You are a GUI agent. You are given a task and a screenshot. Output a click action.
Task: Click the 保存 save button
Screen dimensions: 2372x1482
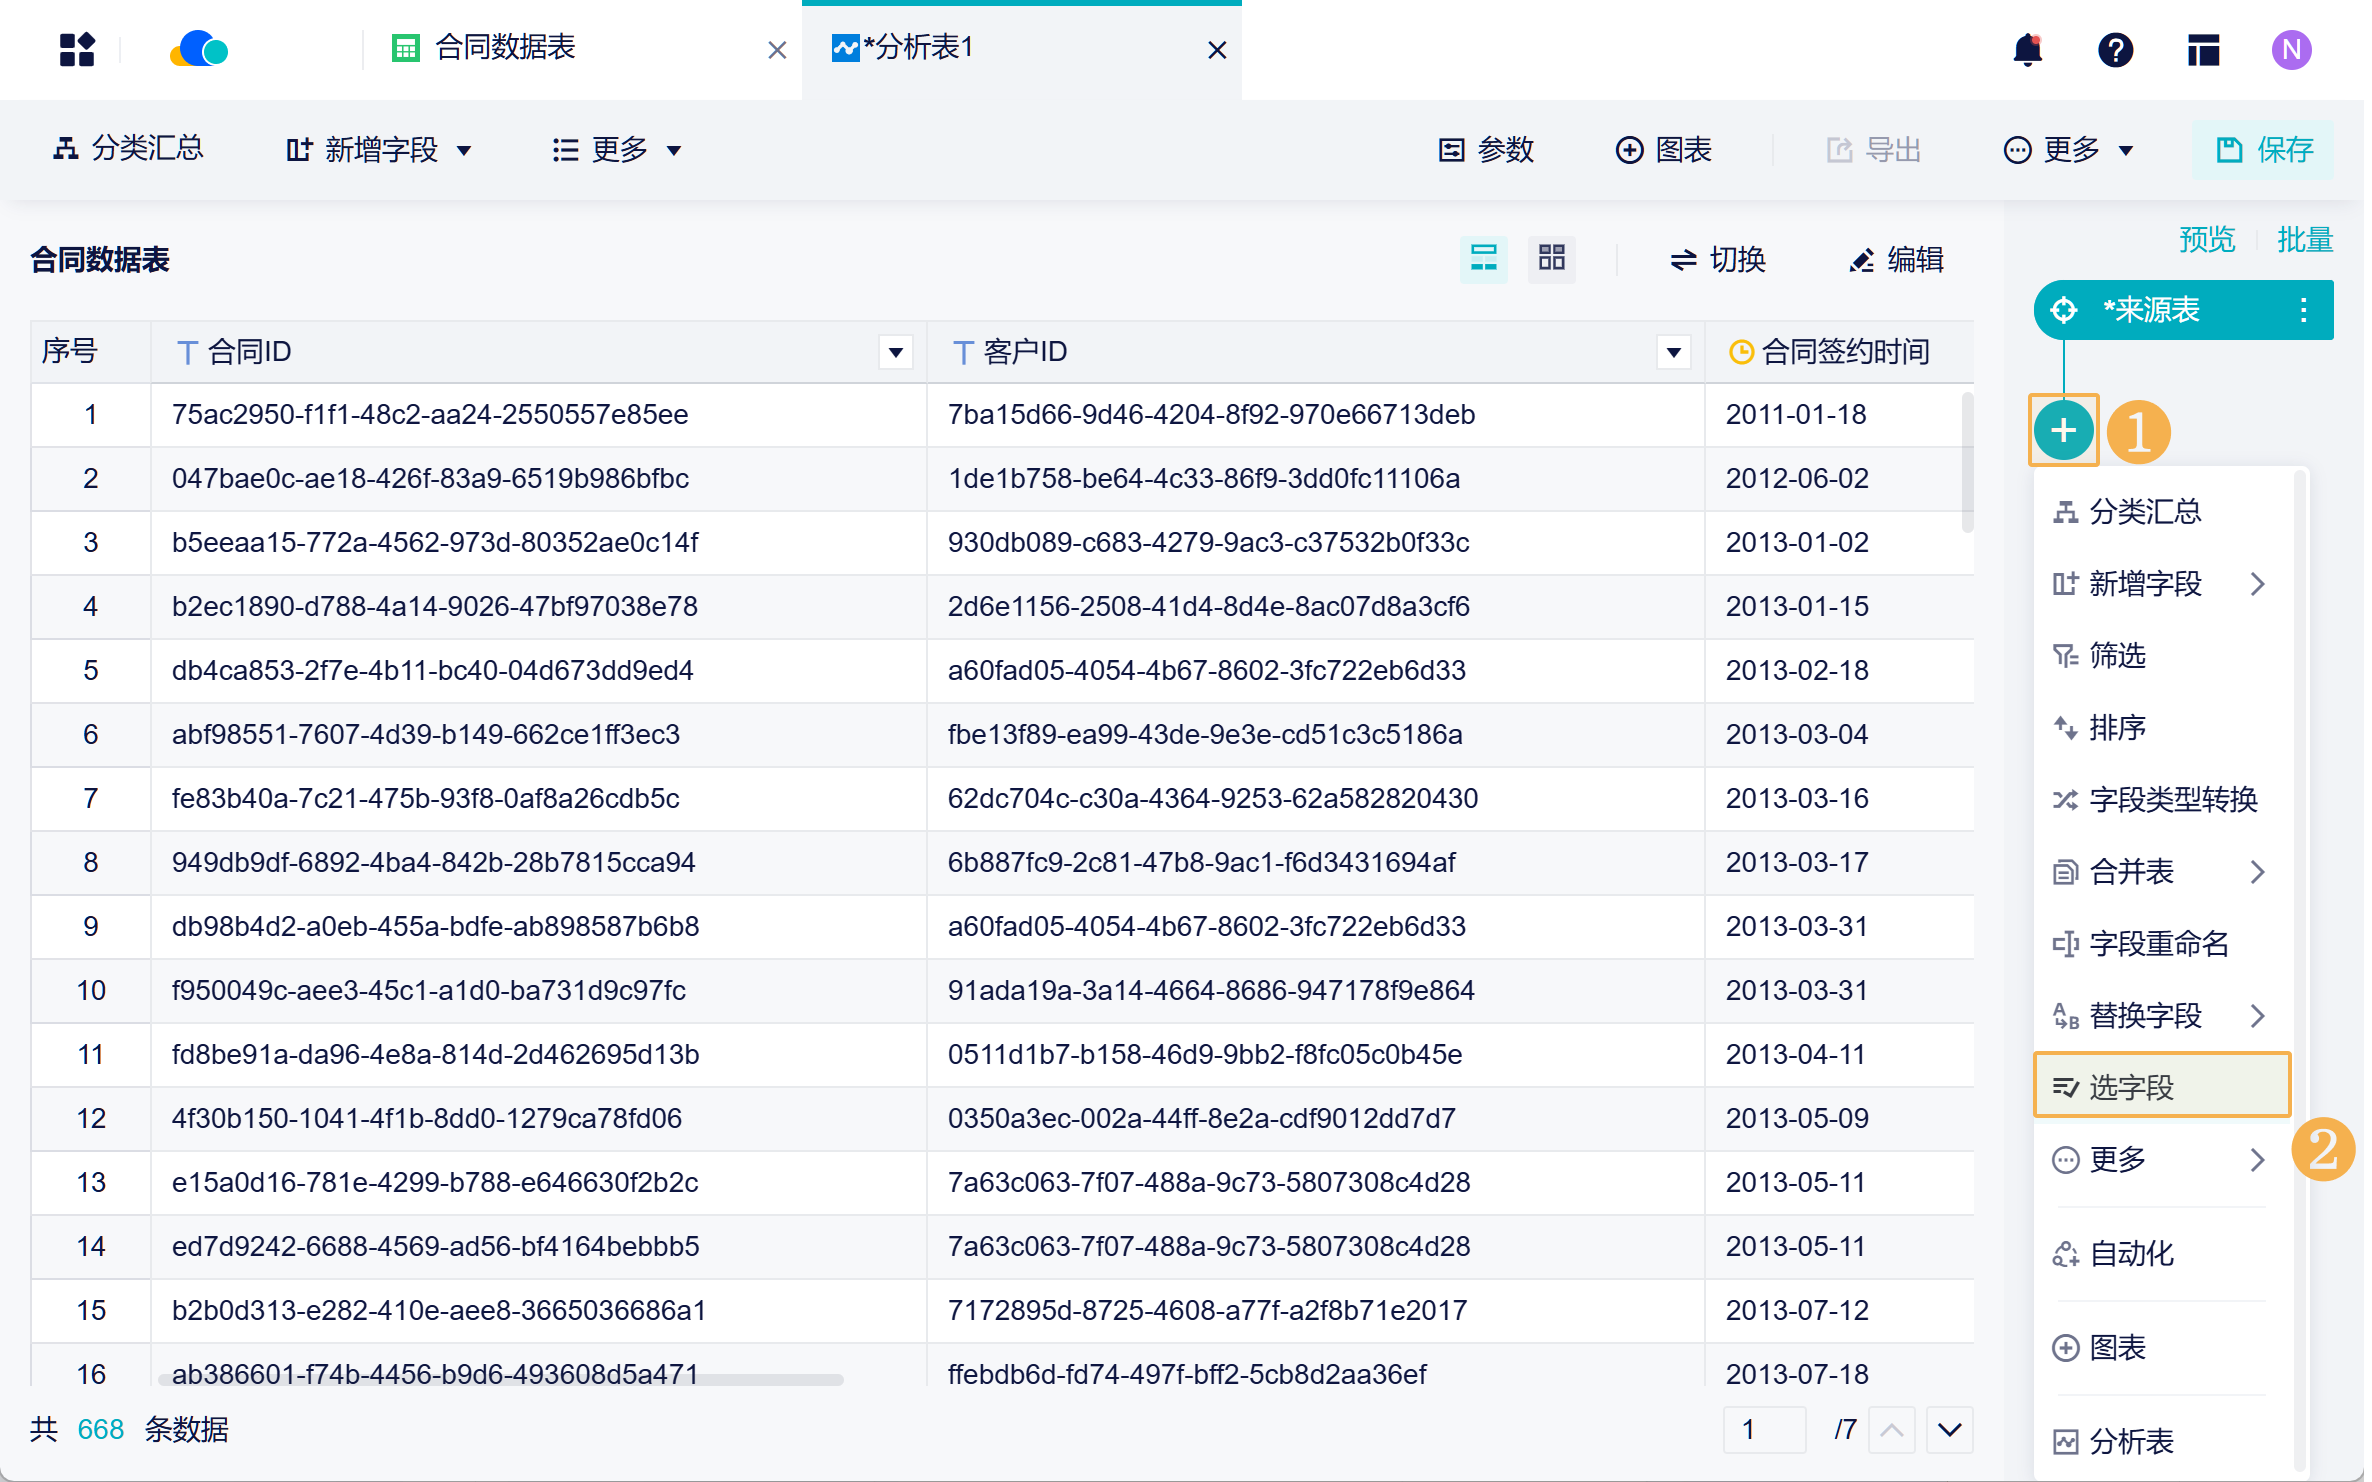(x=2264, y=150)
